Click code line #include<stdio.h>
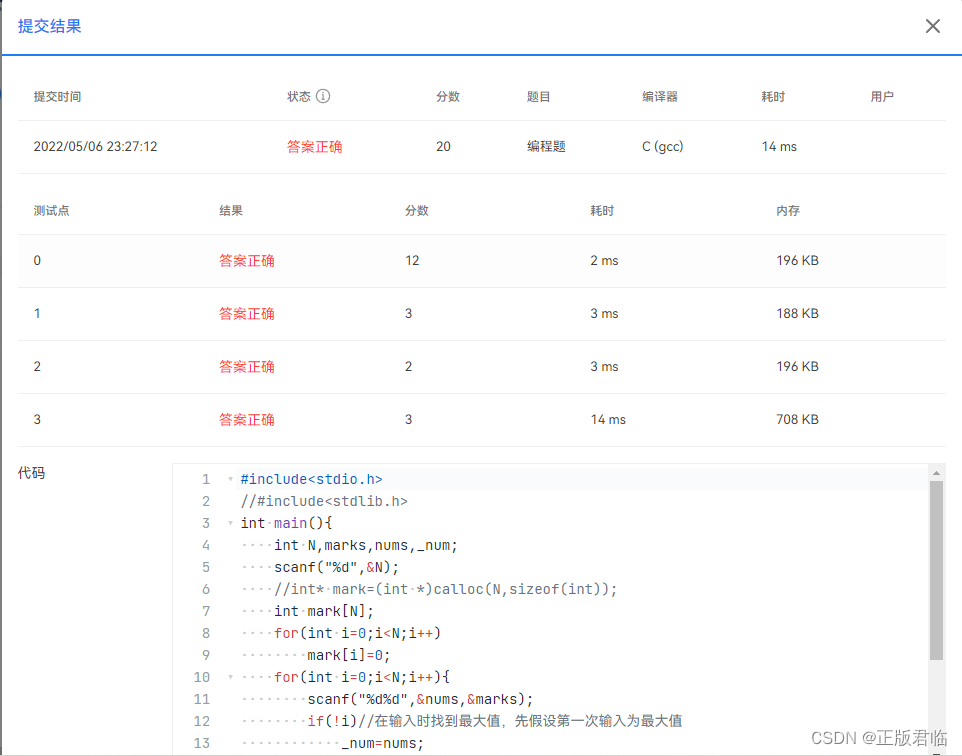962x756 pixels. (312, 479)
